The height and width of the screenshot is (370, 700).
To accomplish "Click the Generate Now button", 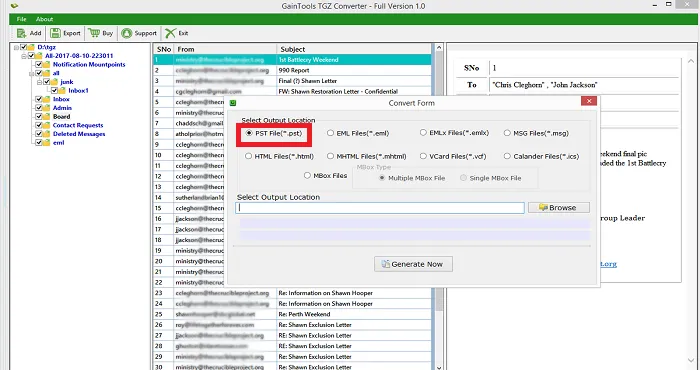I will 413,264.
